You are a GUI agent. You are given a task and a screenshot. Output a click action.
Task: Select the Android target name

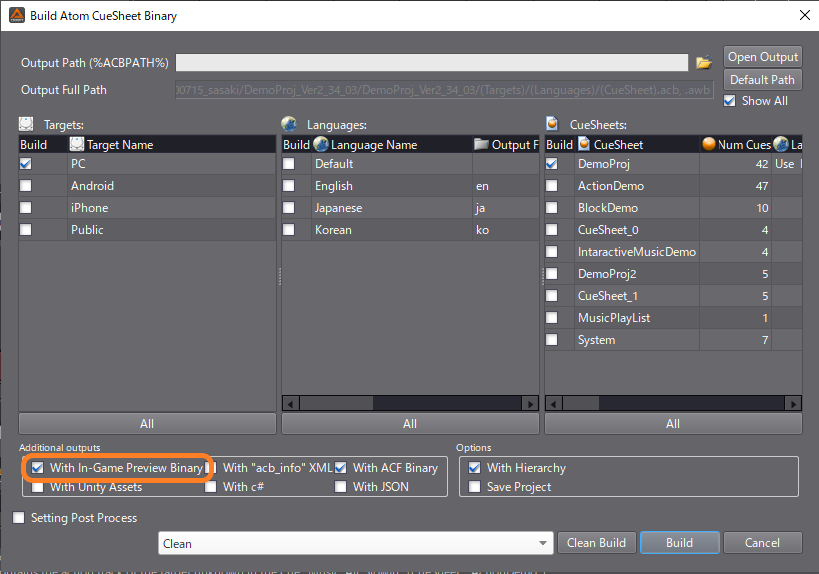pos(92,186)
